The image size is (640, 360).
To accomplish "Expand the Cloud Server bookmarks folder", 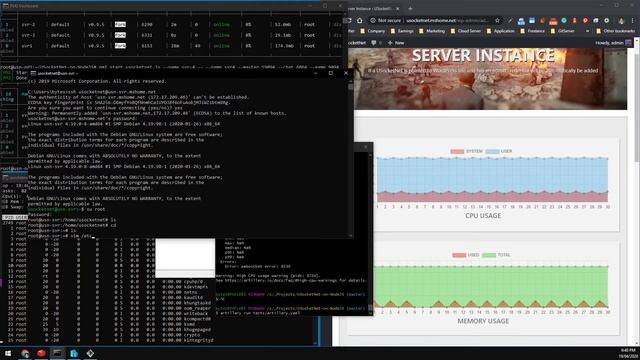I will (466, 31).
